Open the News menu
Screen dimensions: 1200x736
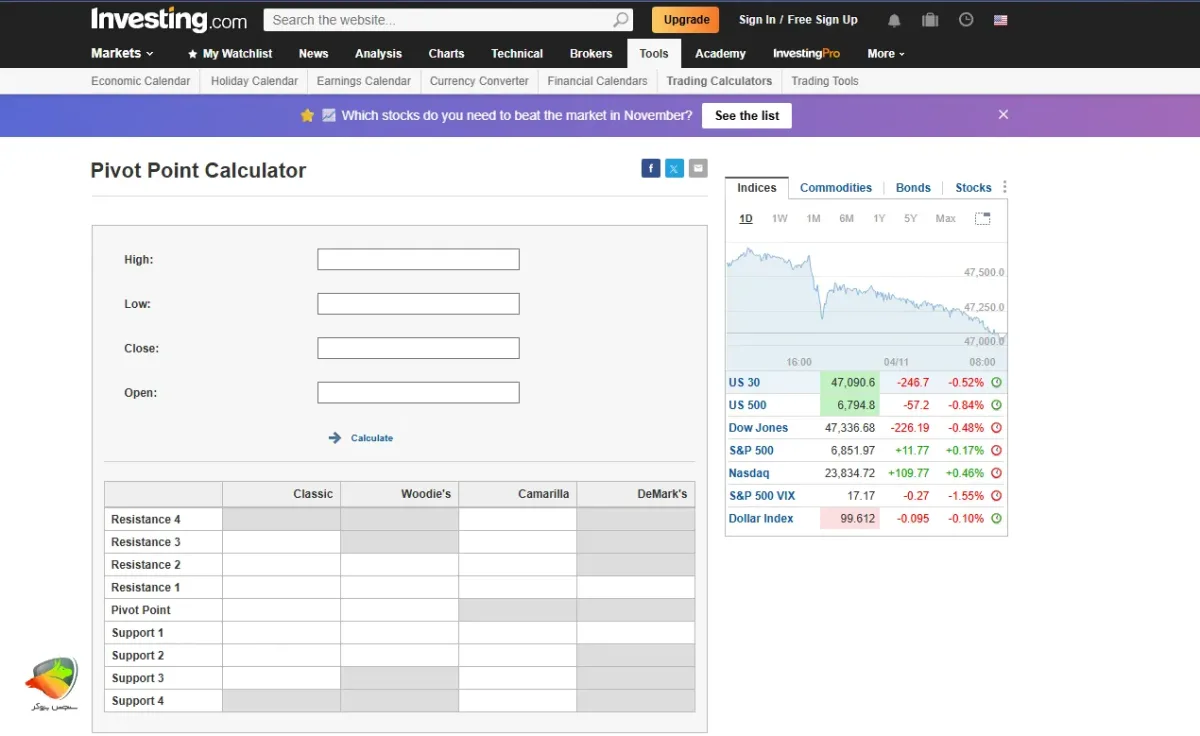[x=313, y=54]
